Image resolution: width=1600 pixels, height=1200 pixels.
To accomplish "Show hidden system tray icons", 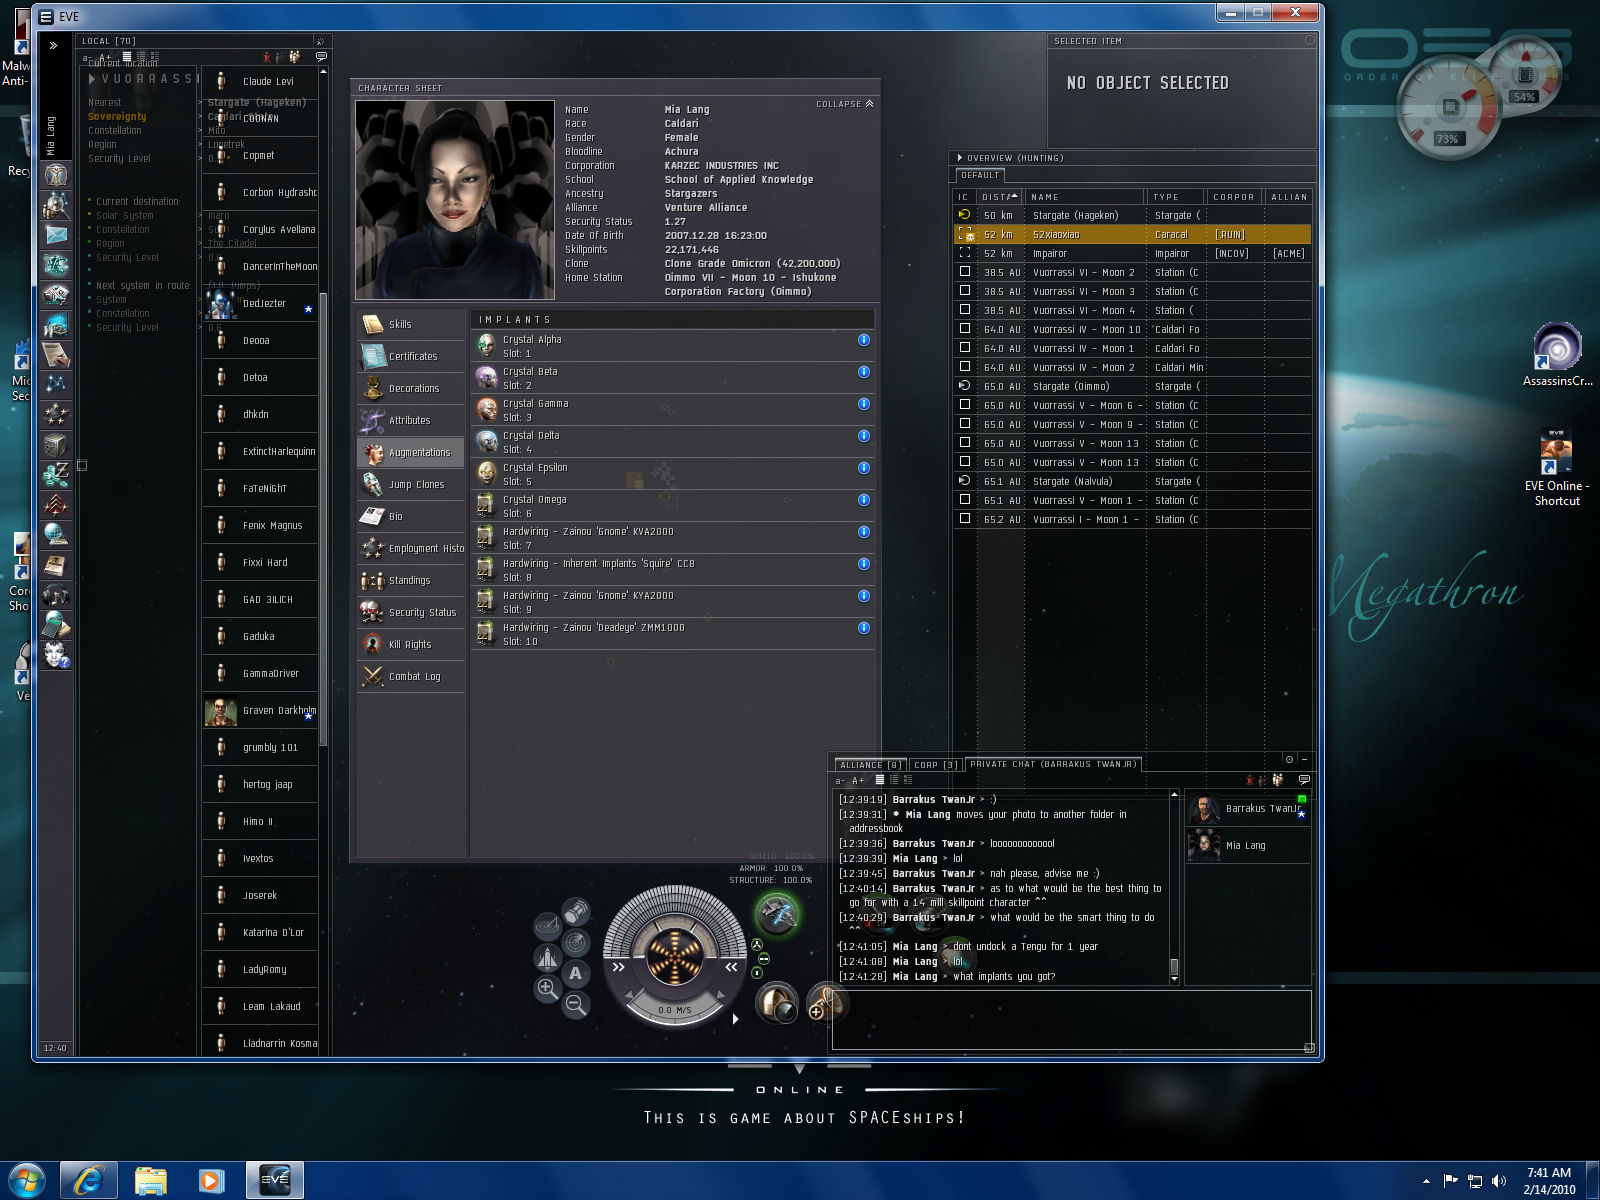I will coord(1426,1181).
